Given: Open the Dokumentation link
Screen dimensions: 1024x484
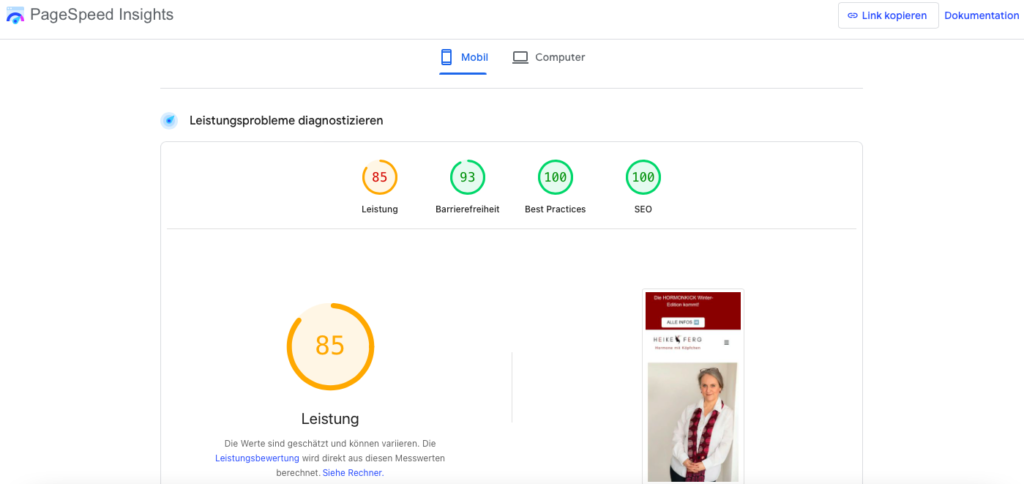Looking at the screenshot, I should tap(981, 15).
